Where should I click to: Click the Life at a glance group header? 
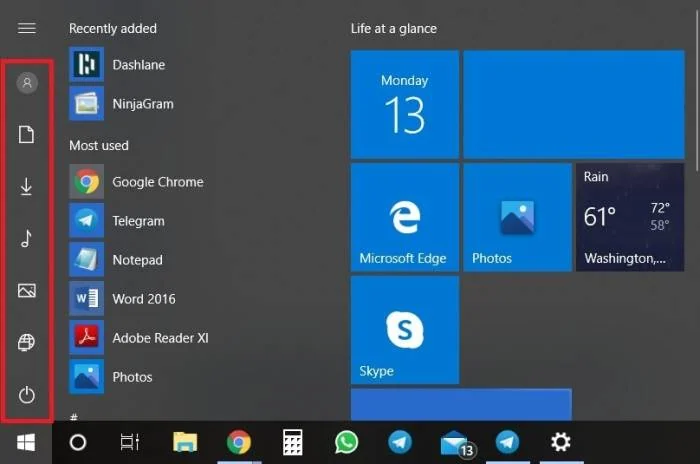394,29
